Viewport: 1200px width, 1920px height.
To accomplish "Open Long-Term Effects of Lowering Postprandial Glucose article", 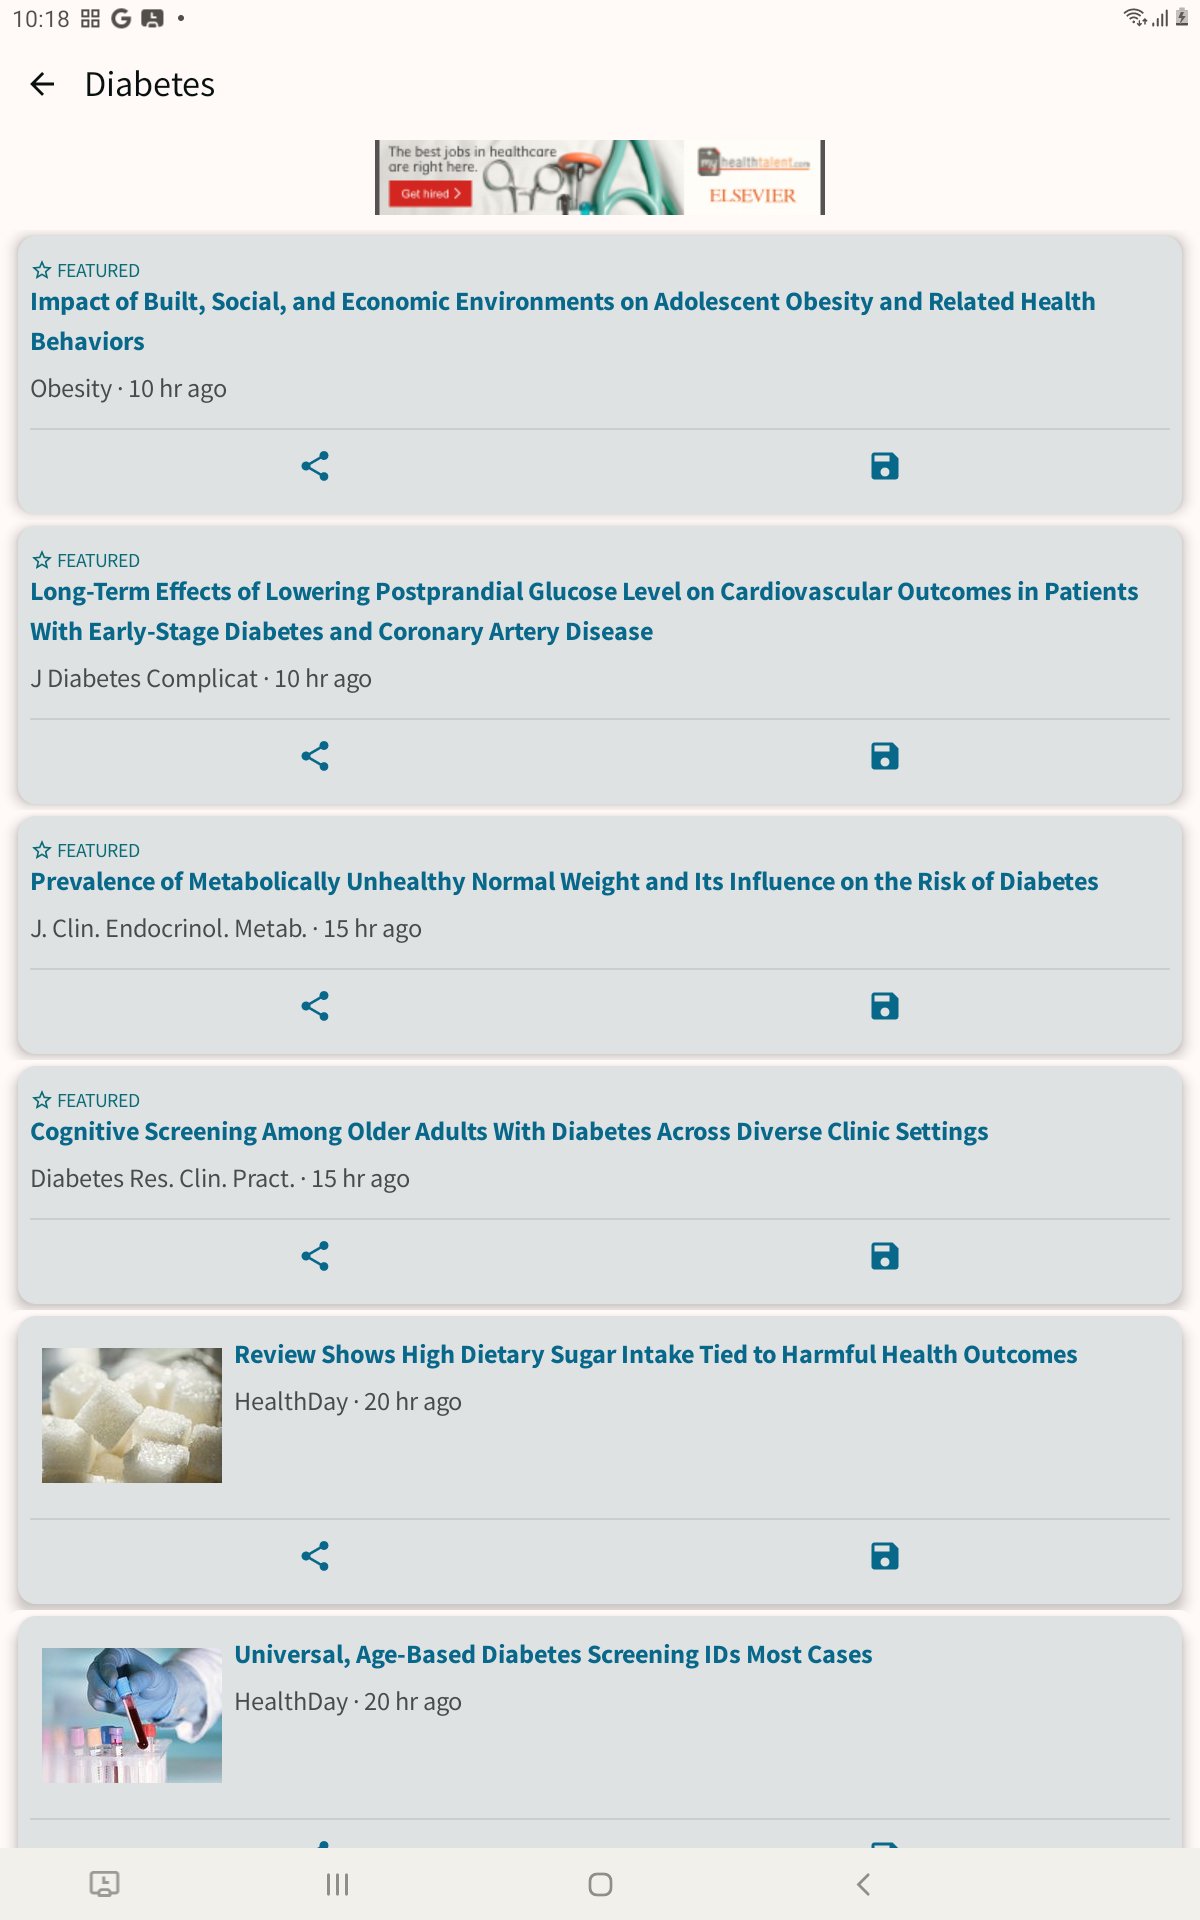I will (584, 611).
